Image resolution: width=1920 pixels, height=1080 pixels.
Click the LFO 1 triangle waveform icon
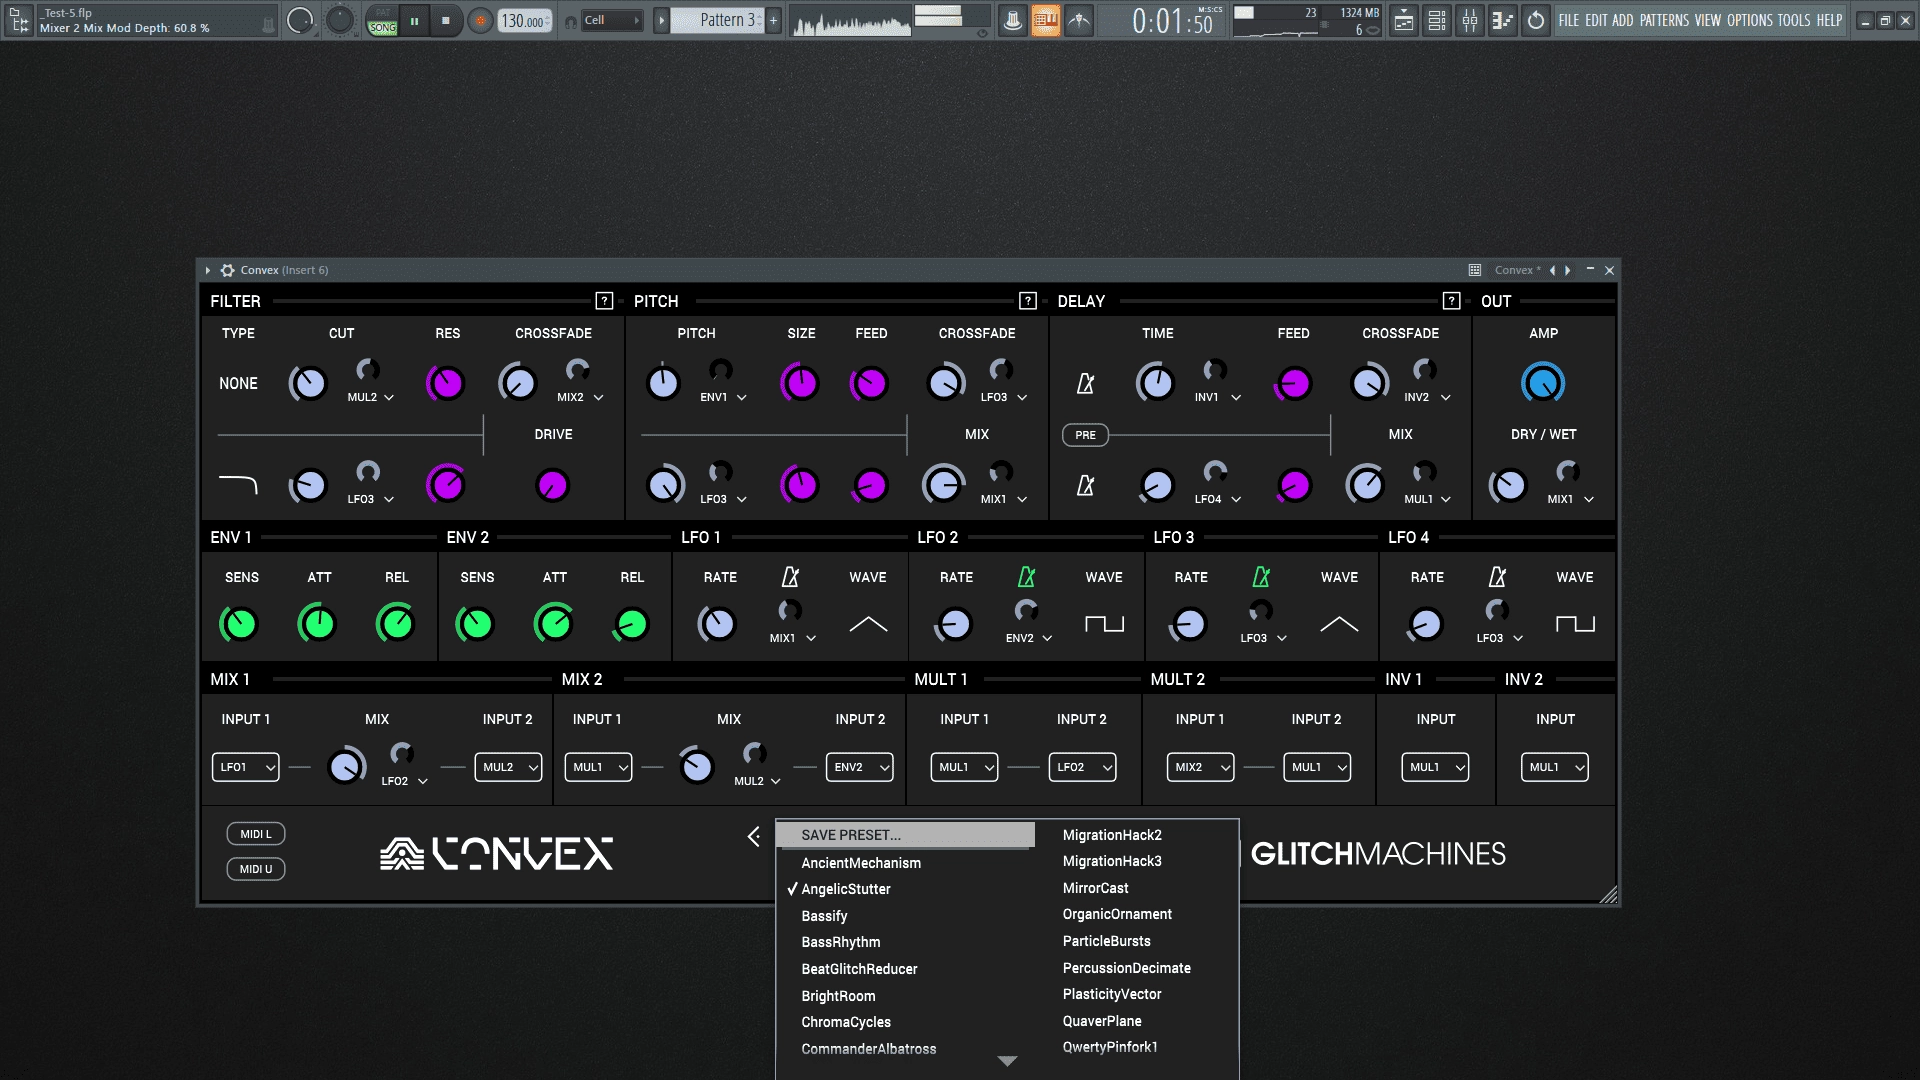click(x=868, y=624)
